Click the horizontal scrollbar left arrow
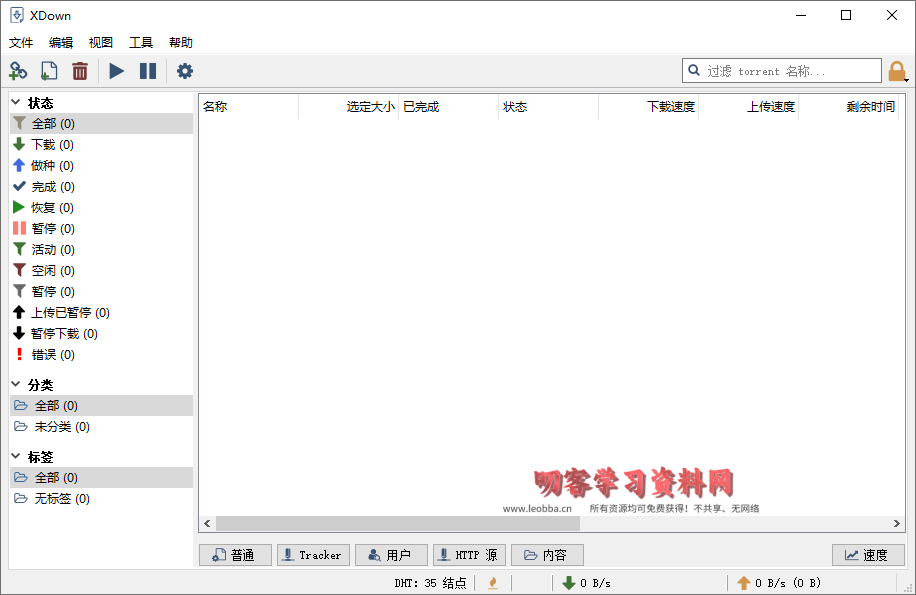Screen dimensions: 916x595 [x=207, y=524]
